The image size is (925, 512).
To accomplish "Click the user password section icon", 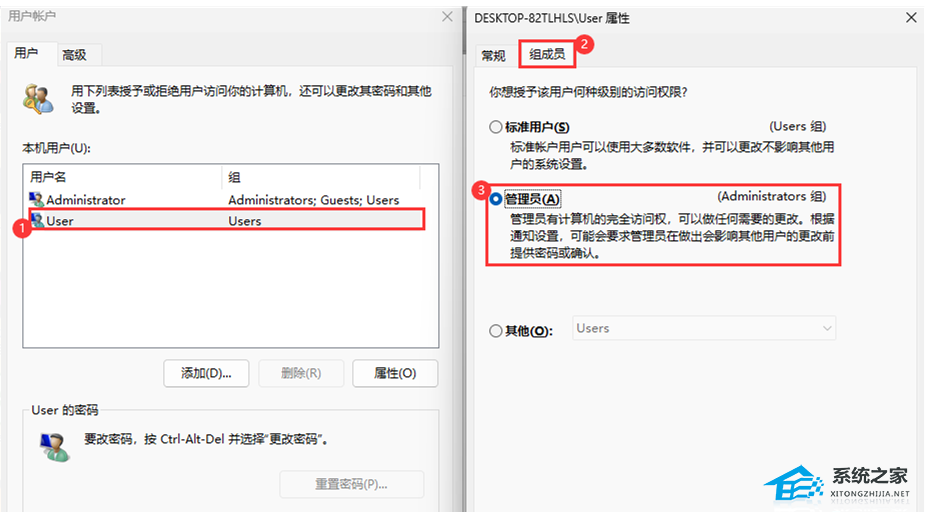I will click(x=55, y=447).
